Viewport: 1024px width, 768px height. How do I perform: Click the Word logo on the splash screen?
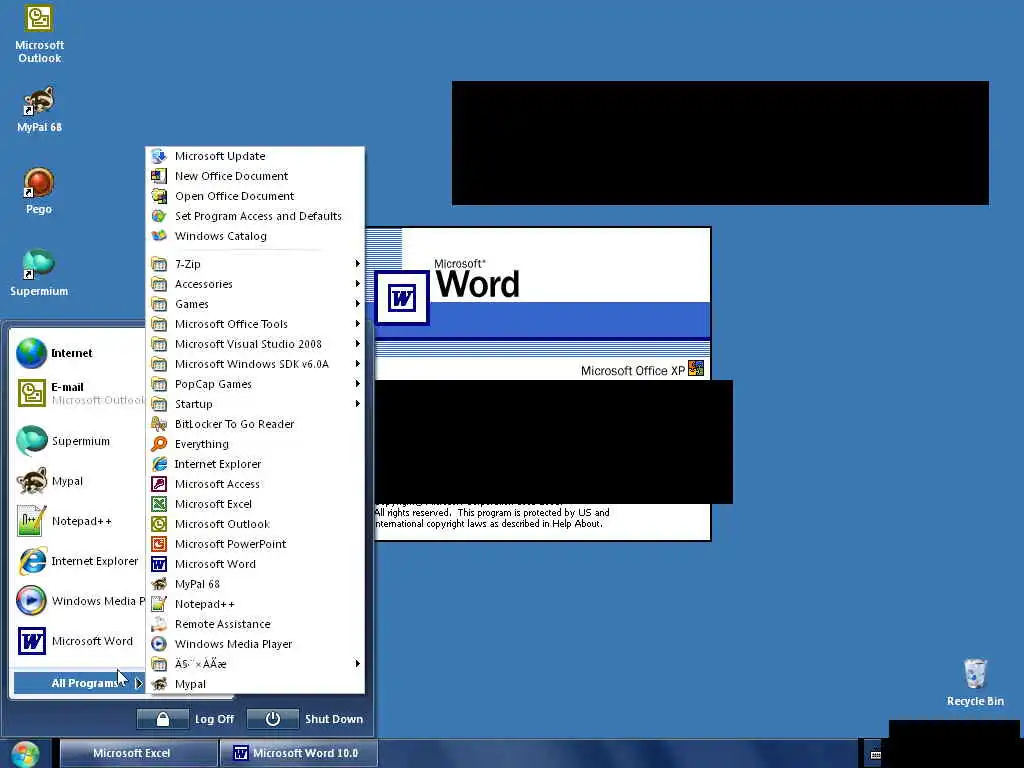pyautogui.click(x=402, y=298)
